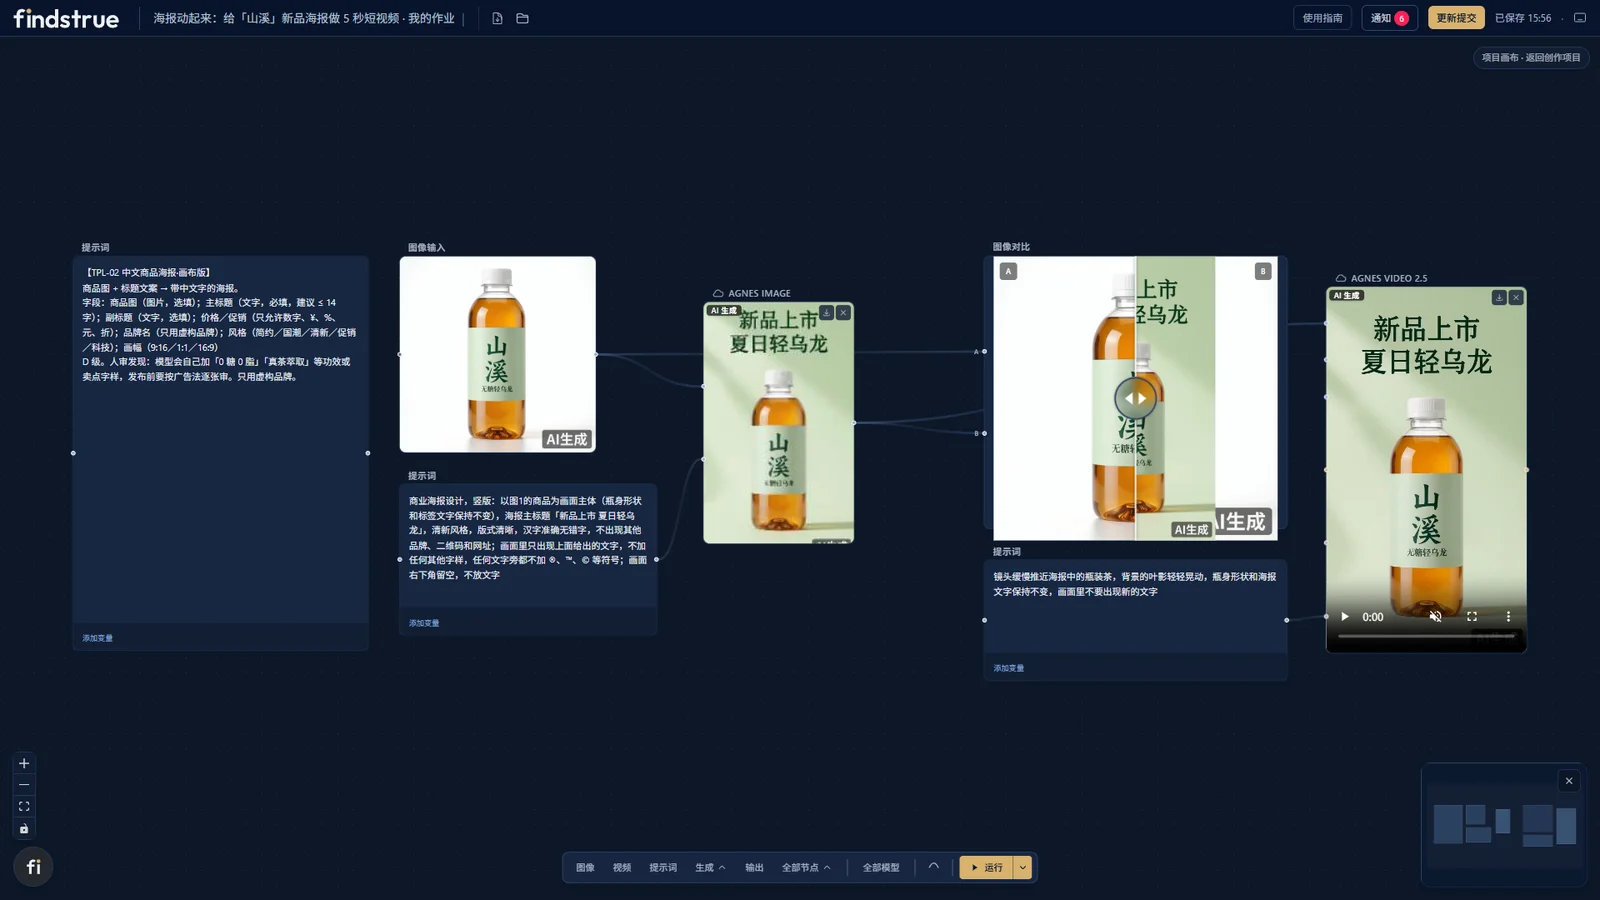
Task: Click 添加变量 under the camera motion prompt
Action: click(1008, 668)
